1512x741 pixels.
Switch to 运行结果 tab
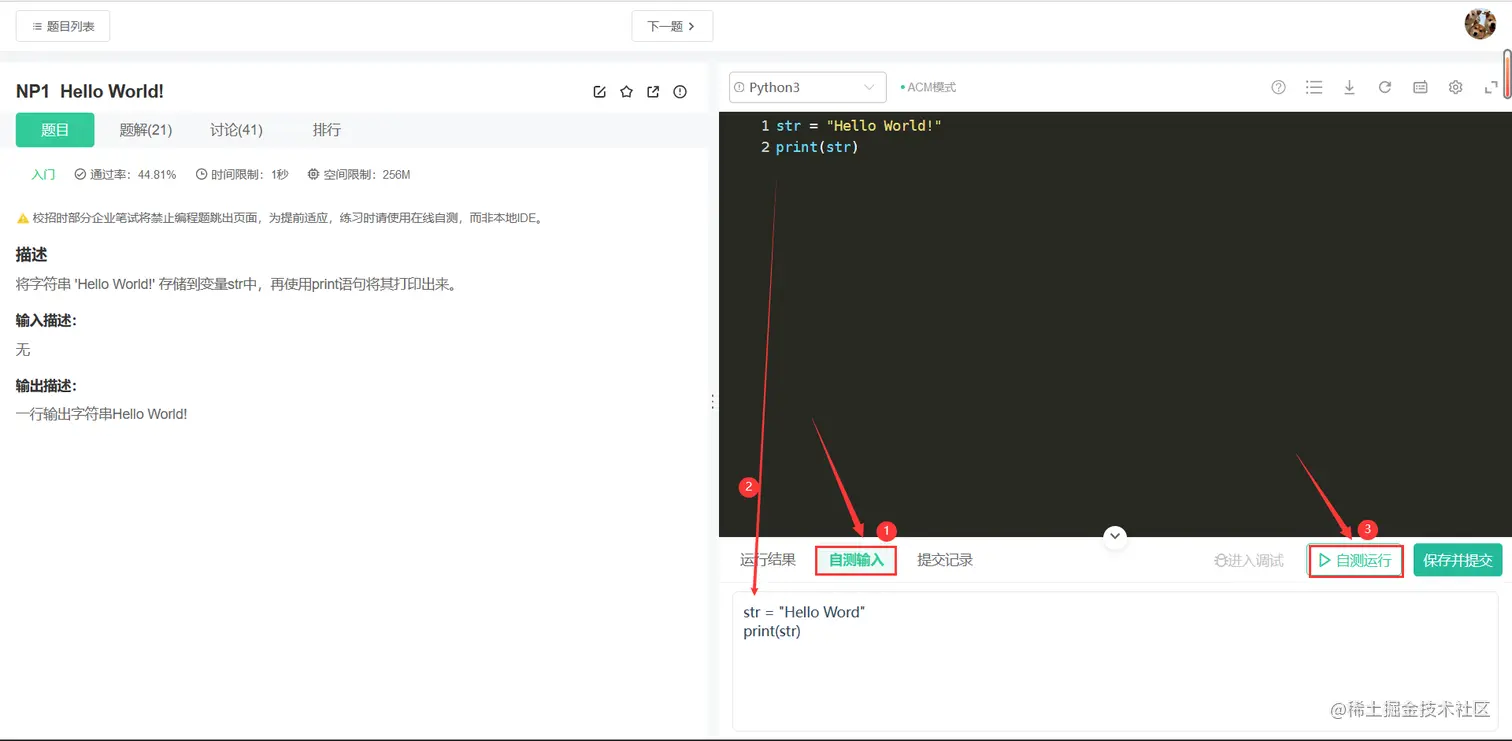point(768,560)
